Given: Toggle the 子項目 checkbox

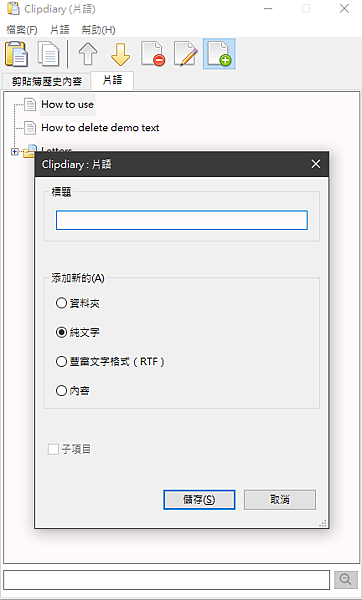Looking at the screenshot, I should click(x=53, y=449).
